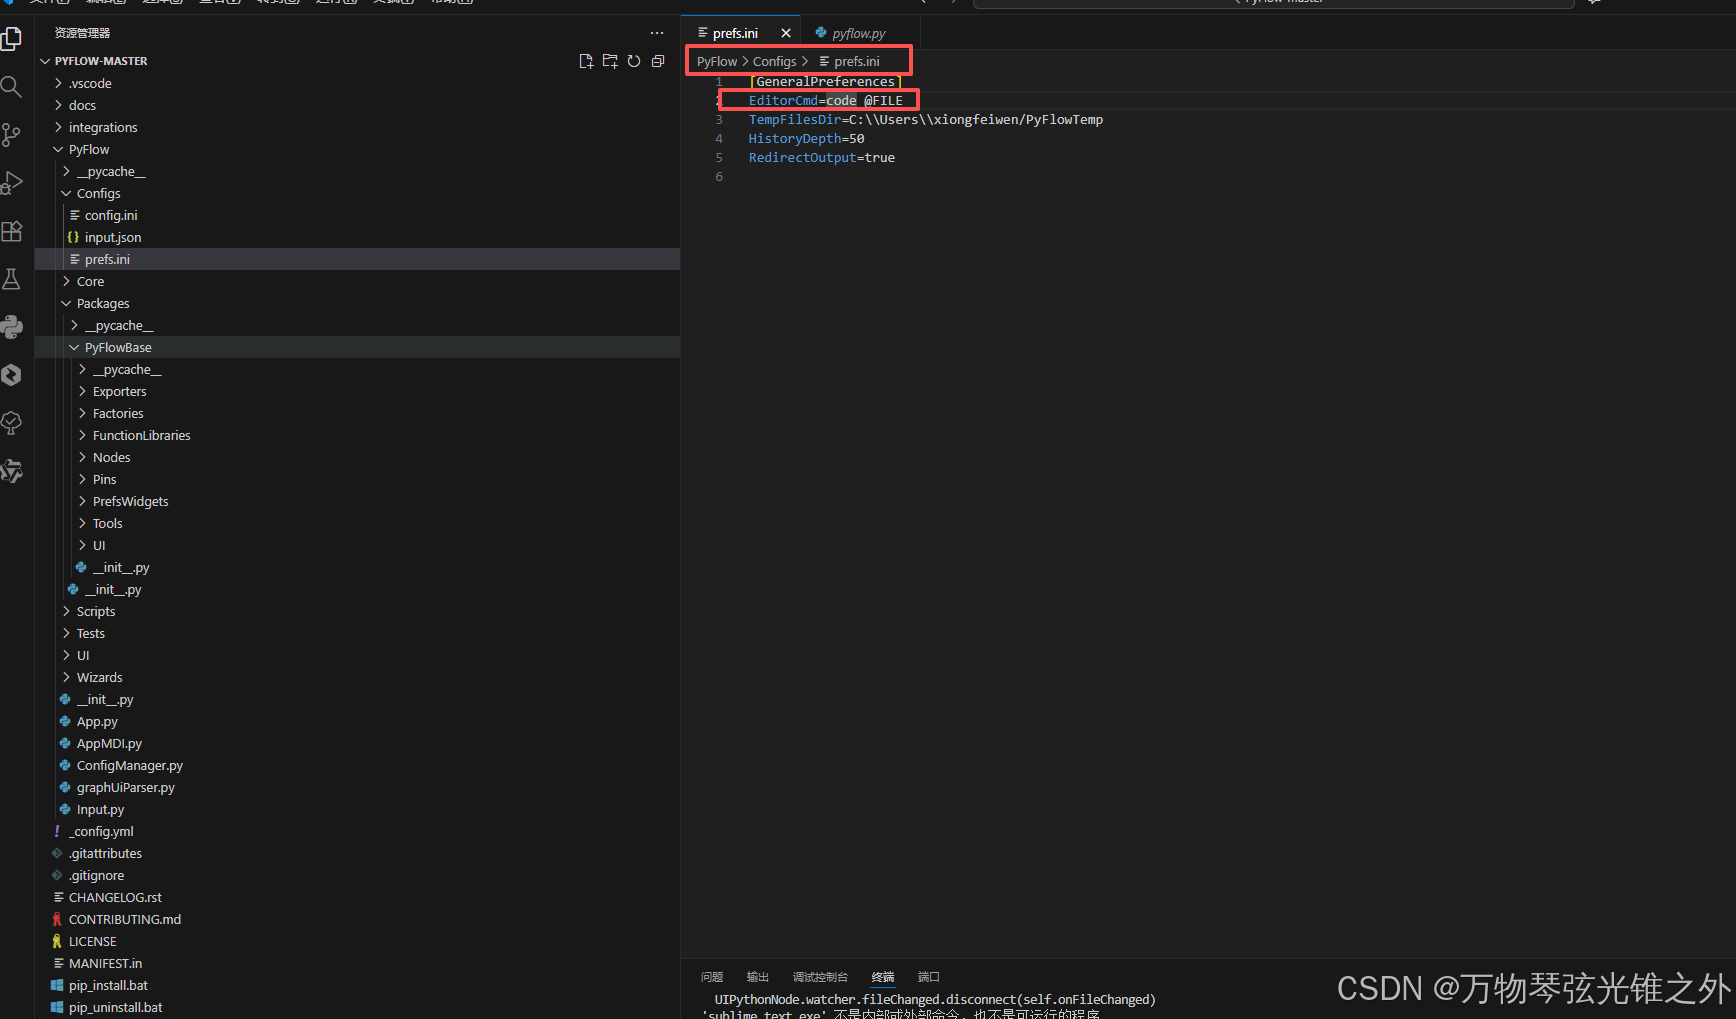Place cursor on the RedirectOutput=true line
The height and width of the screenshot is (1019, 1736).
tap(821, 157)
